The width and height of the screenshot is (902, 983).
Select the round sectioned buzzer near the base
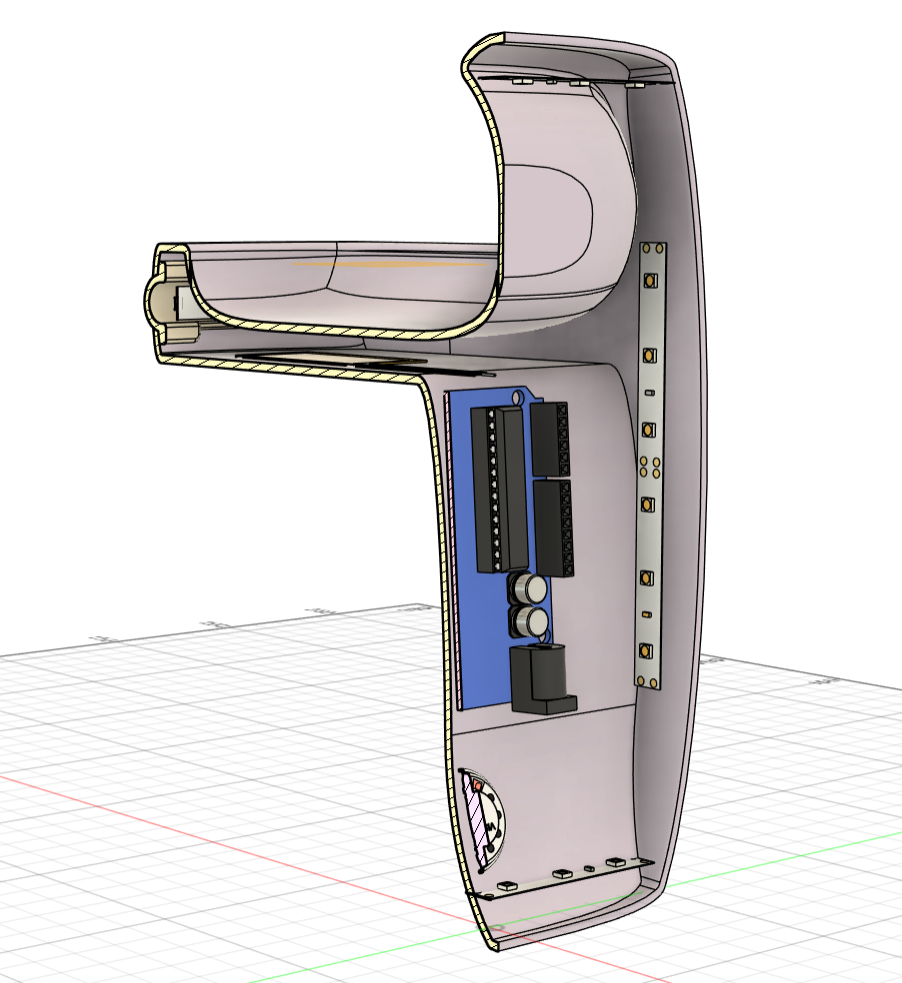tap(481, 820)
